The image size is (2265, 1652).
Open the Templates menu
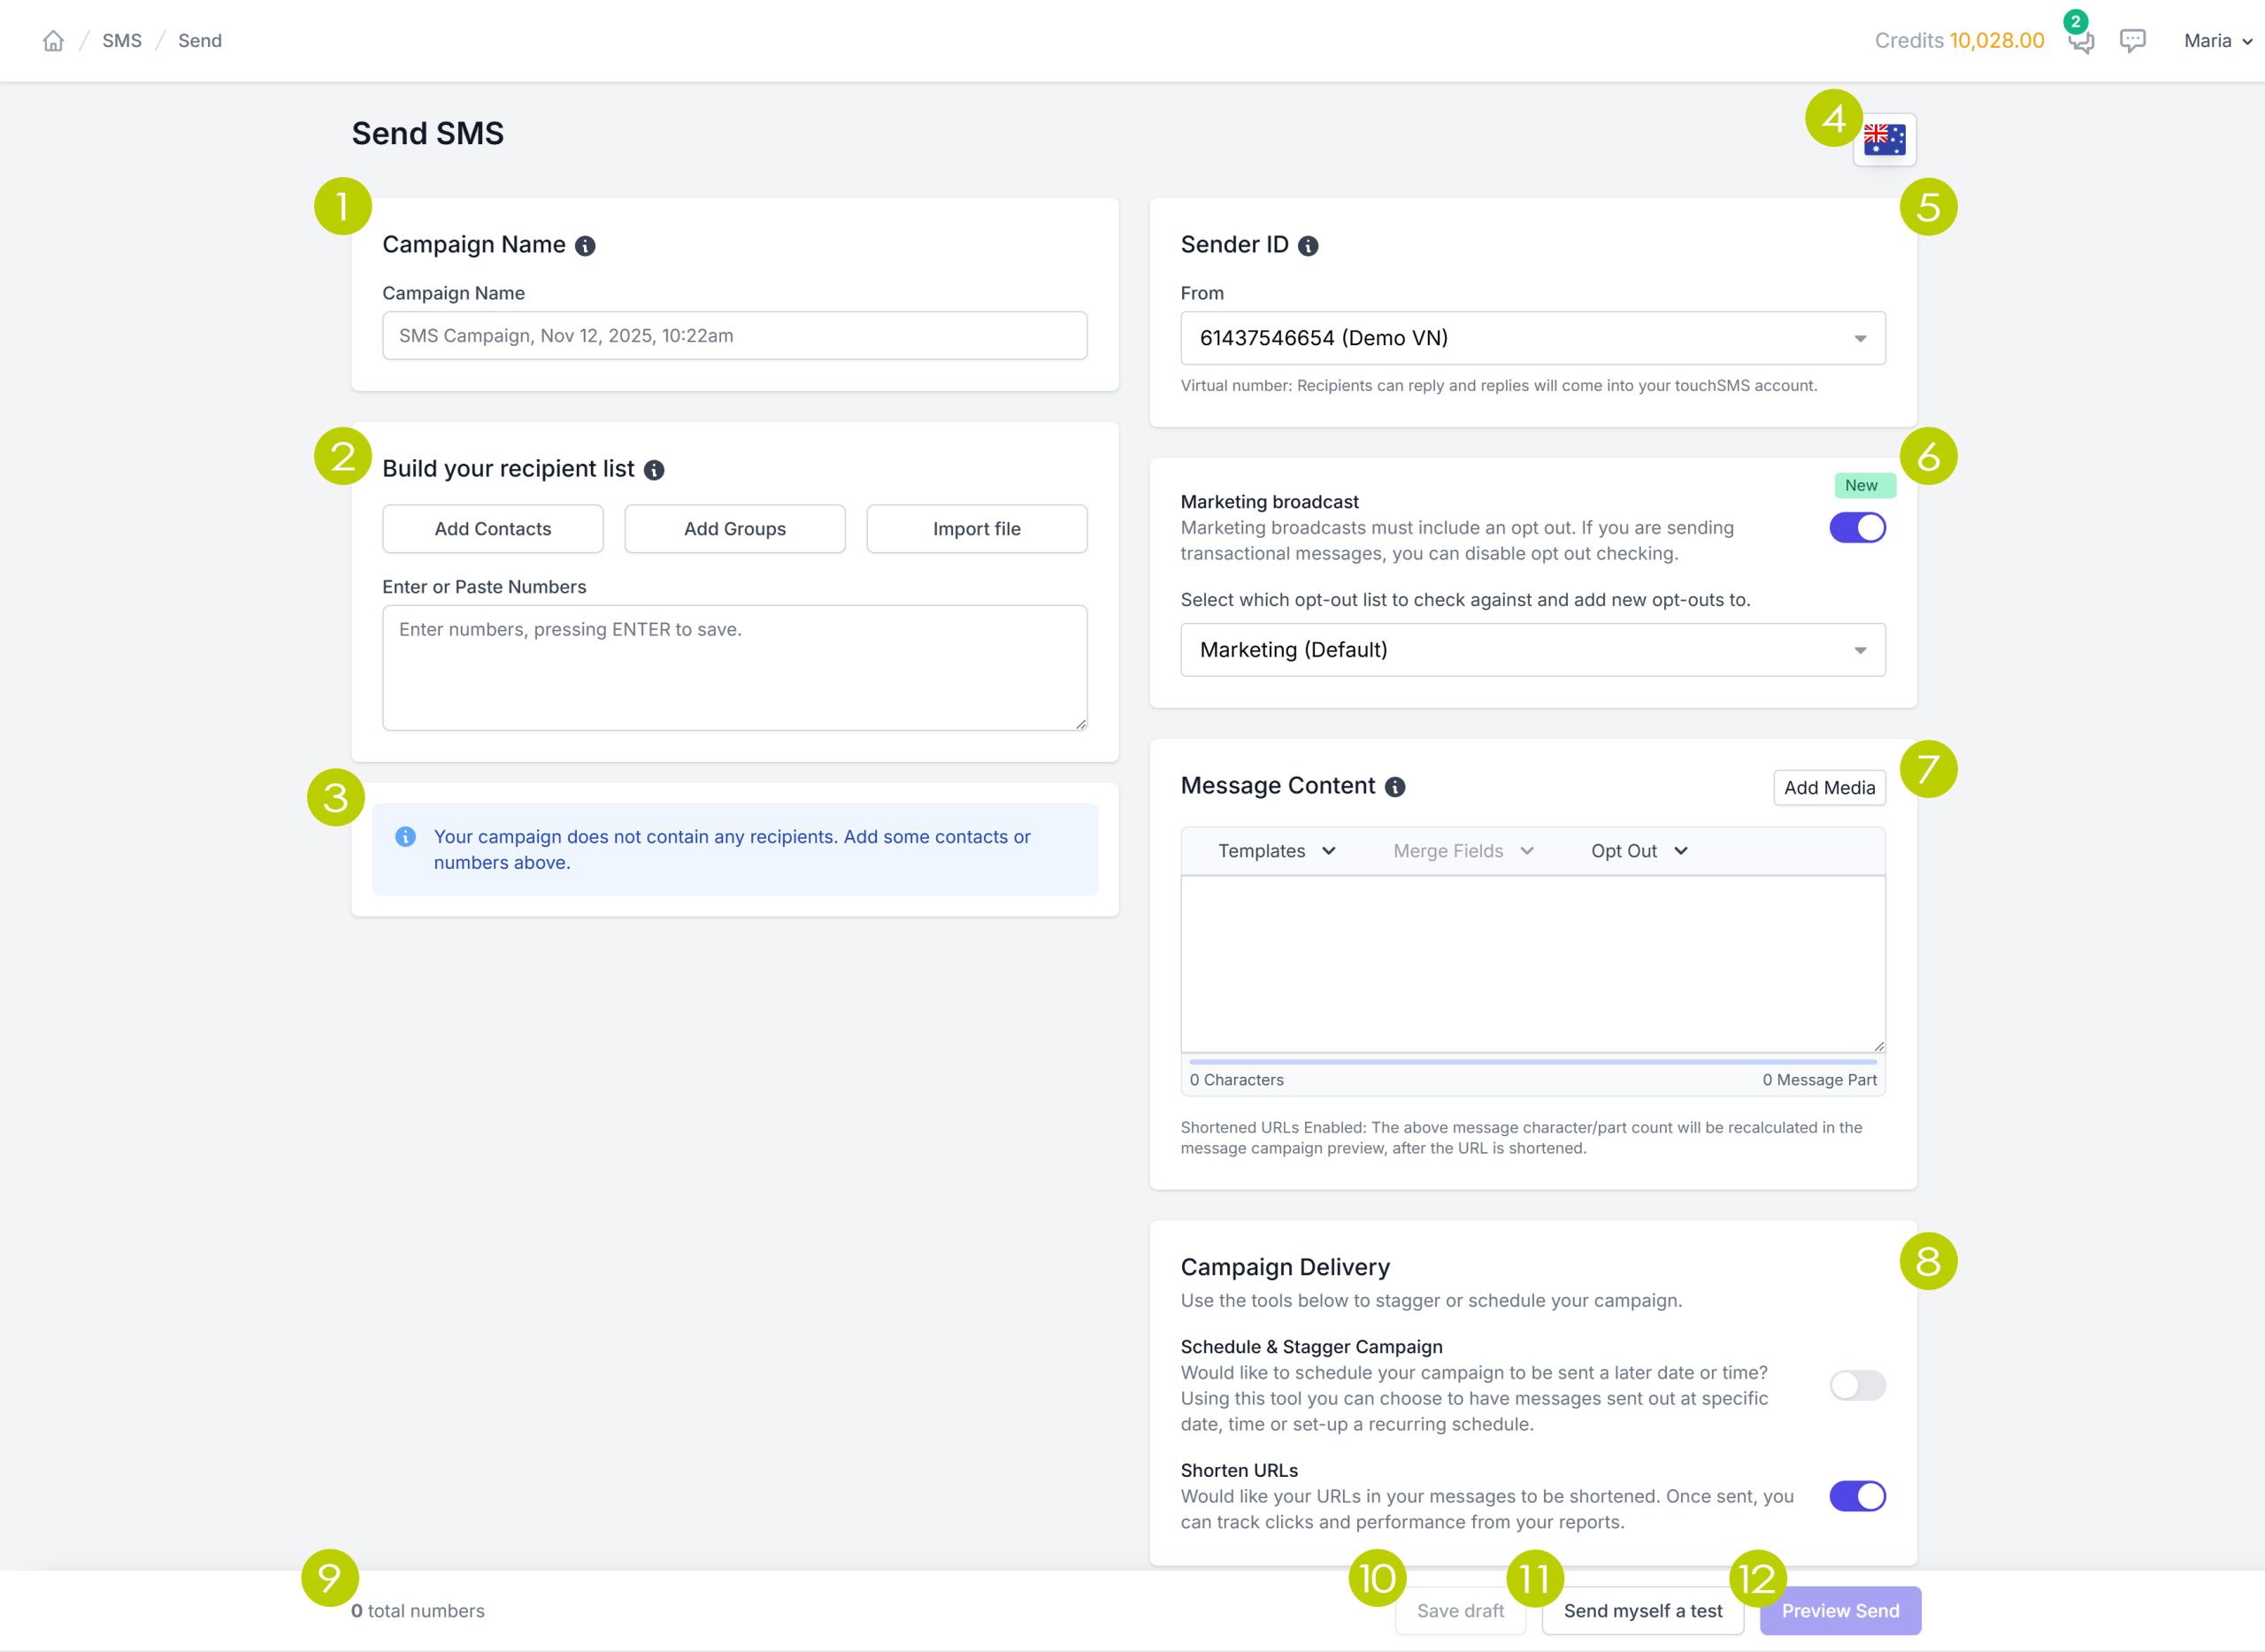[1276, 851]
